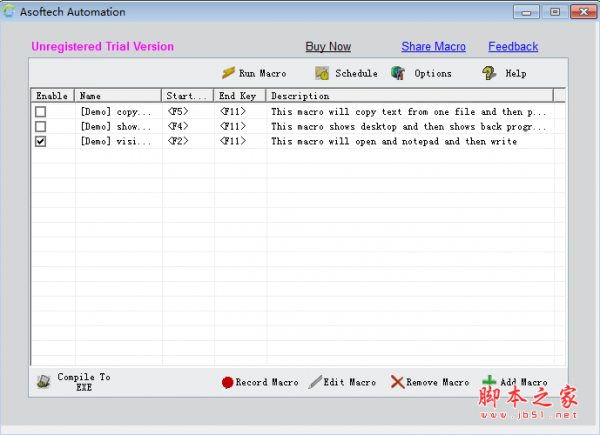Viewport: 600px width, 435px height.
Task: Sort by the Enable column header
Action: click(52, 96)
